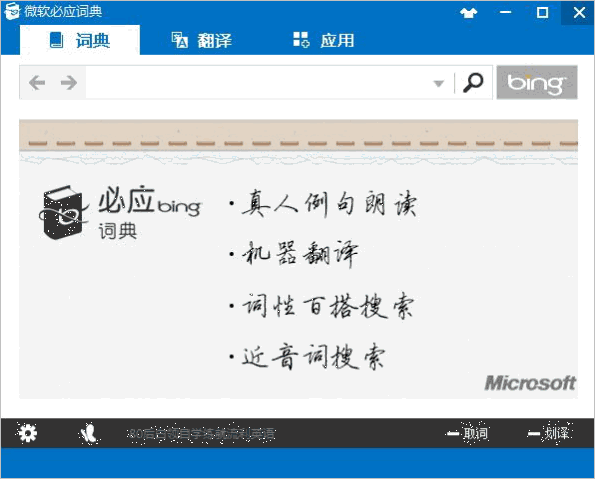Click the 机器翻译 feature text
Viewport: 595px width, 479px height.
[x=300, y=254]
